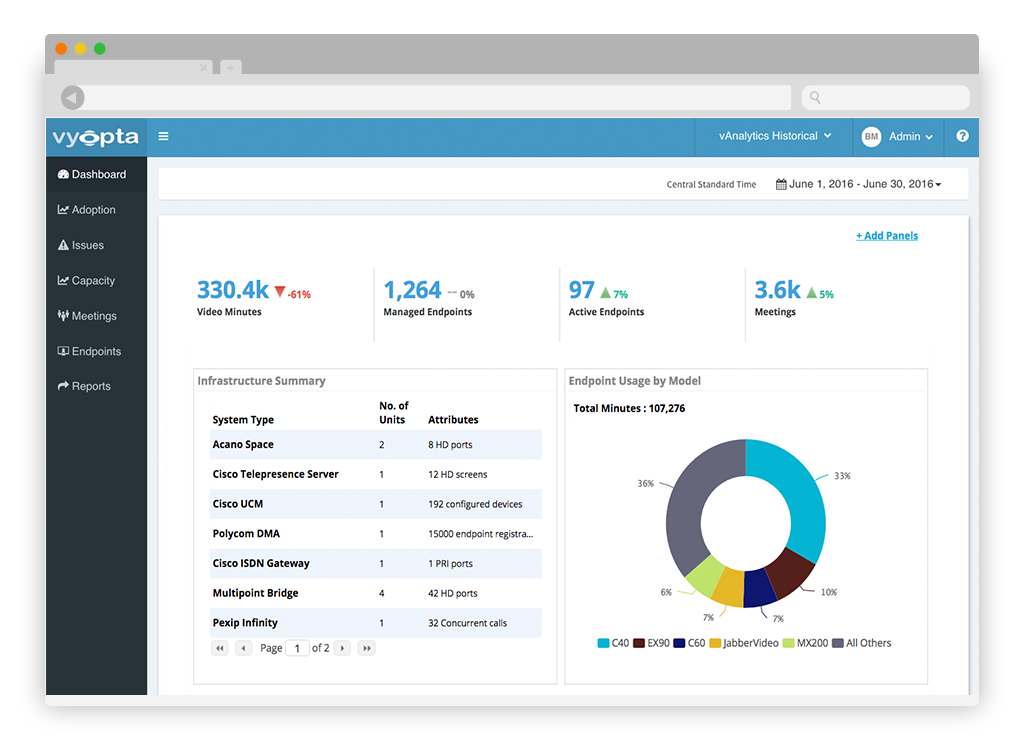
Task: Toggle the hamburger sidebar menu icon
Action: 163,136
